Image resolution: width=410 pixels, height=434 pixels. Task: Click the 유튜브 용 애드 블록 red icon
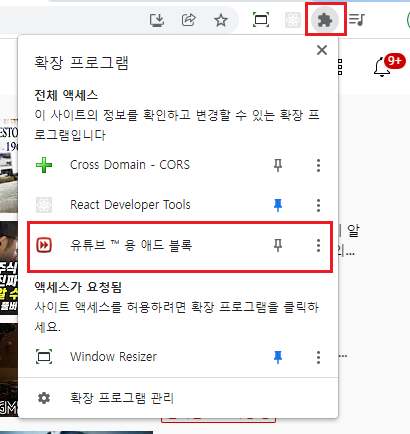(x=44, y=245)
